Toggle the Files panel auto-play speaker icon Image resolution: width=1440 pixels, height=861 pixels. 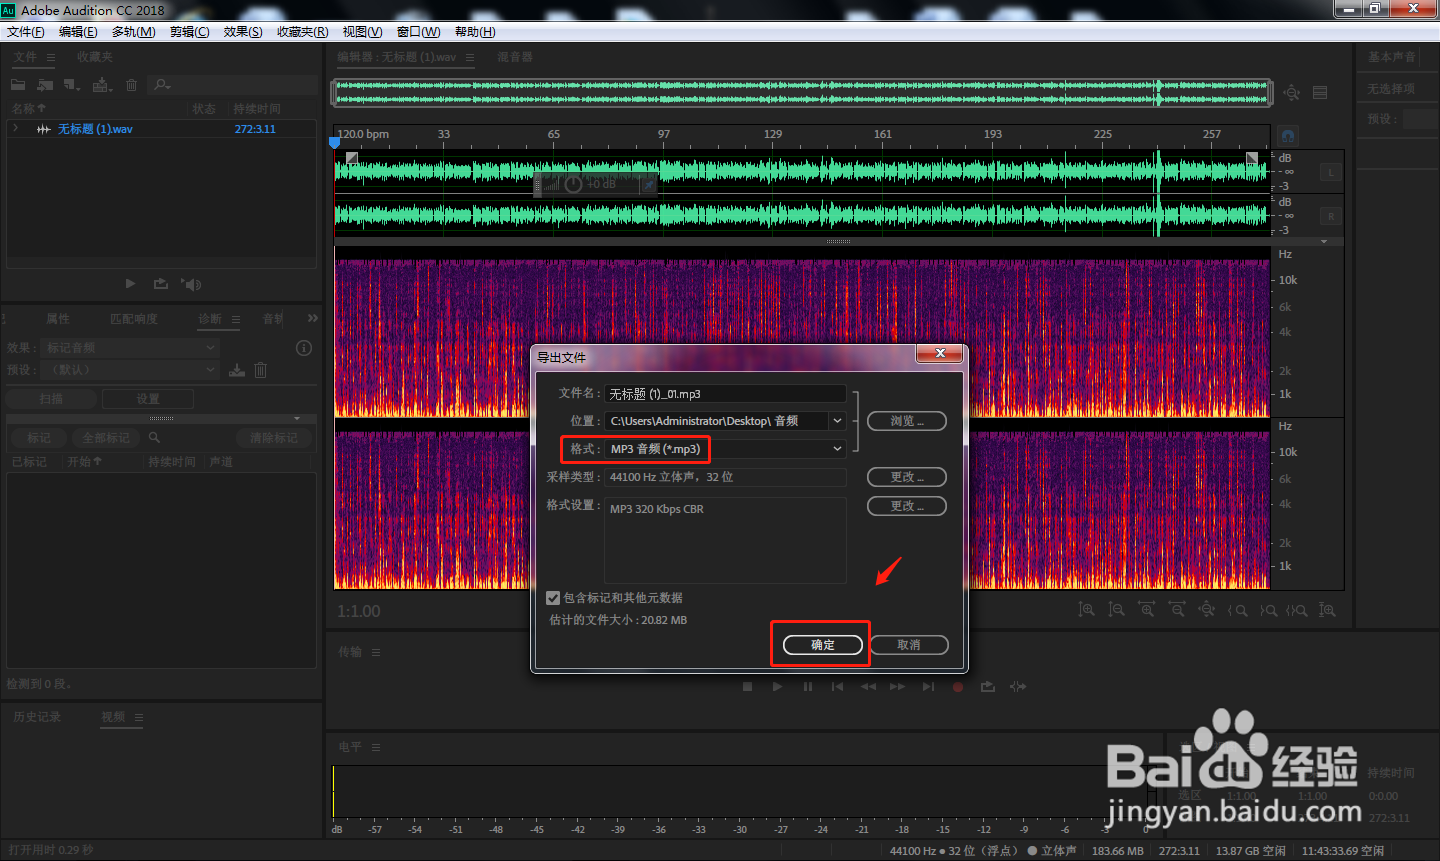191,284
